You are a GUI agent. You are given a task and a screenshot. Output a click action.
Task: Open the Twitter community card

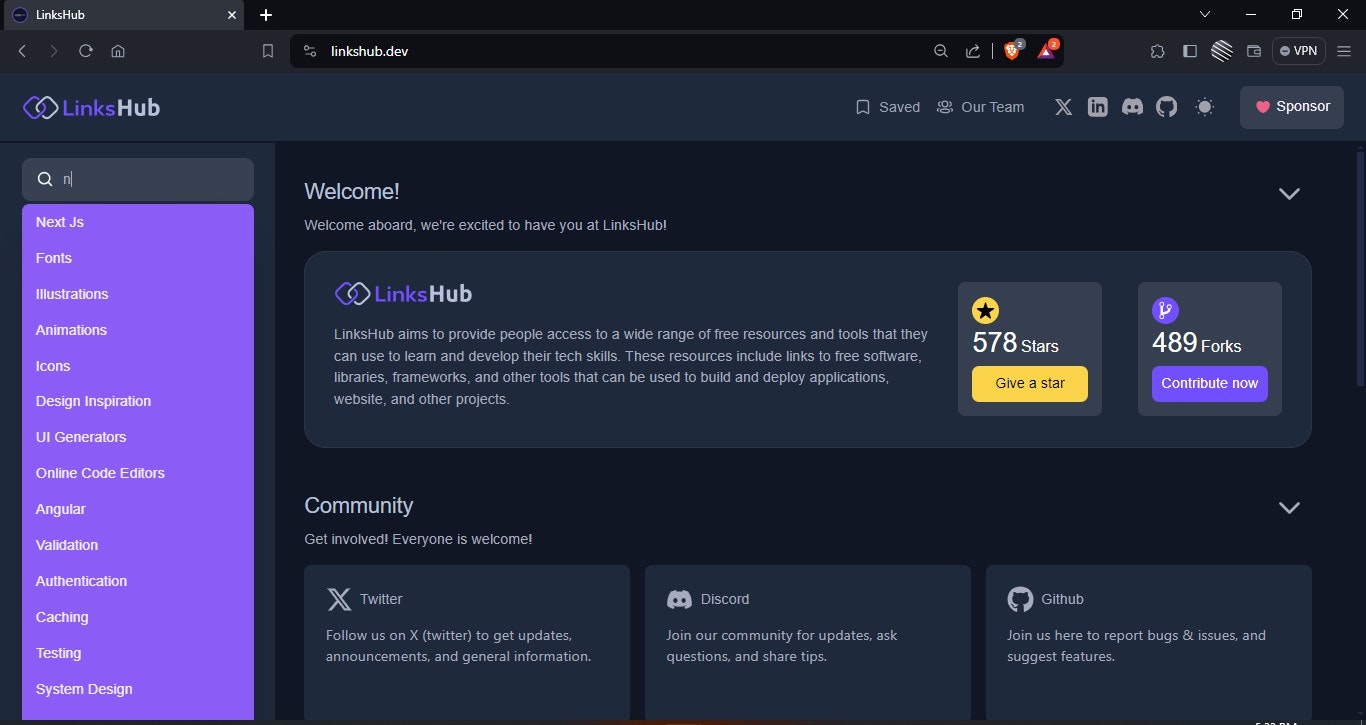467,643
